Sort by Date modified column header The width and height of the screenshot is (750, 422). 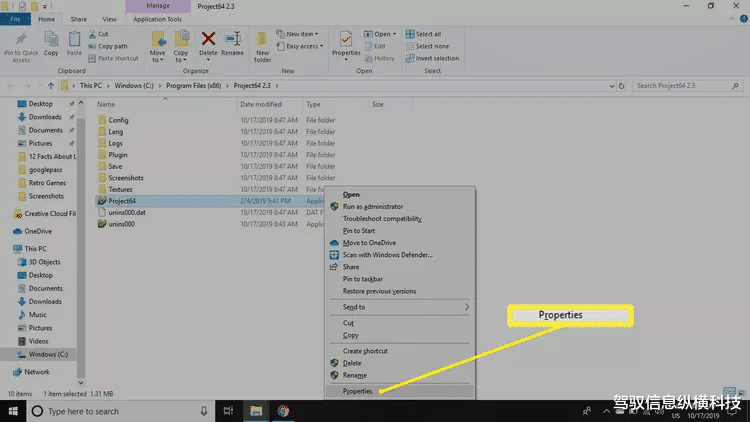(261, 104)
